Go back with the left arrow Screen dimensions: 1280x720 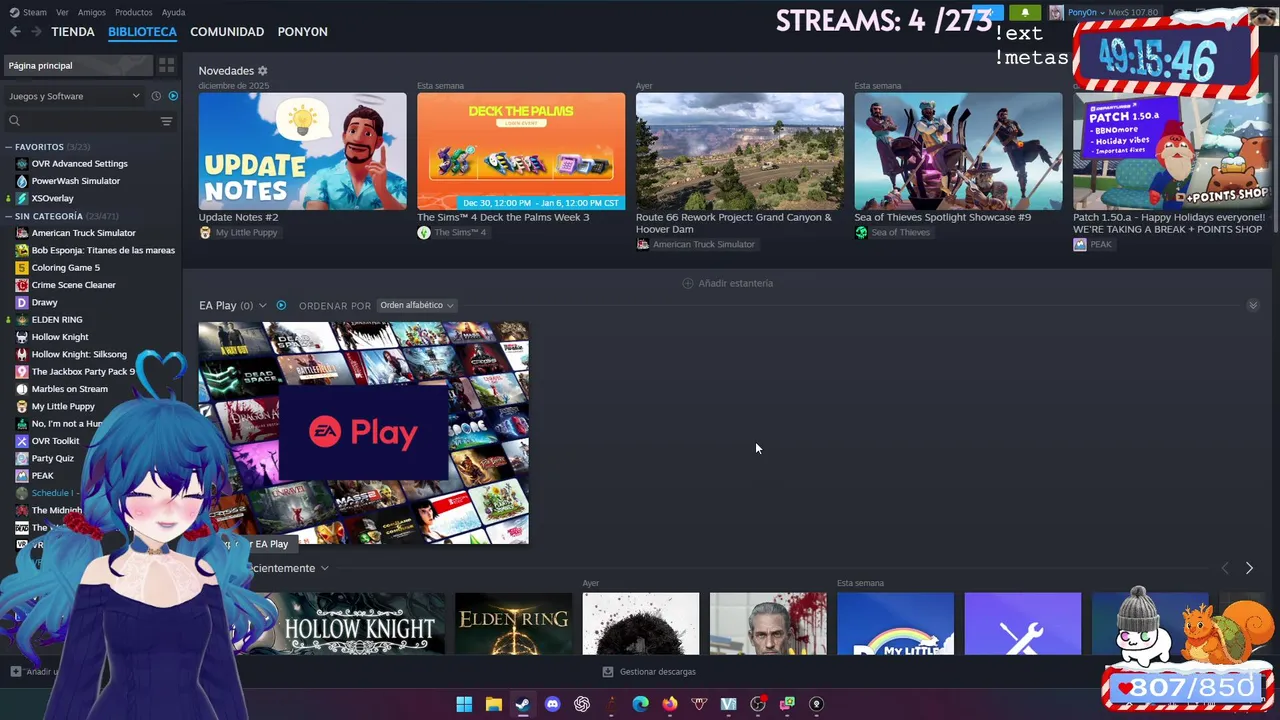pos(15,32)
